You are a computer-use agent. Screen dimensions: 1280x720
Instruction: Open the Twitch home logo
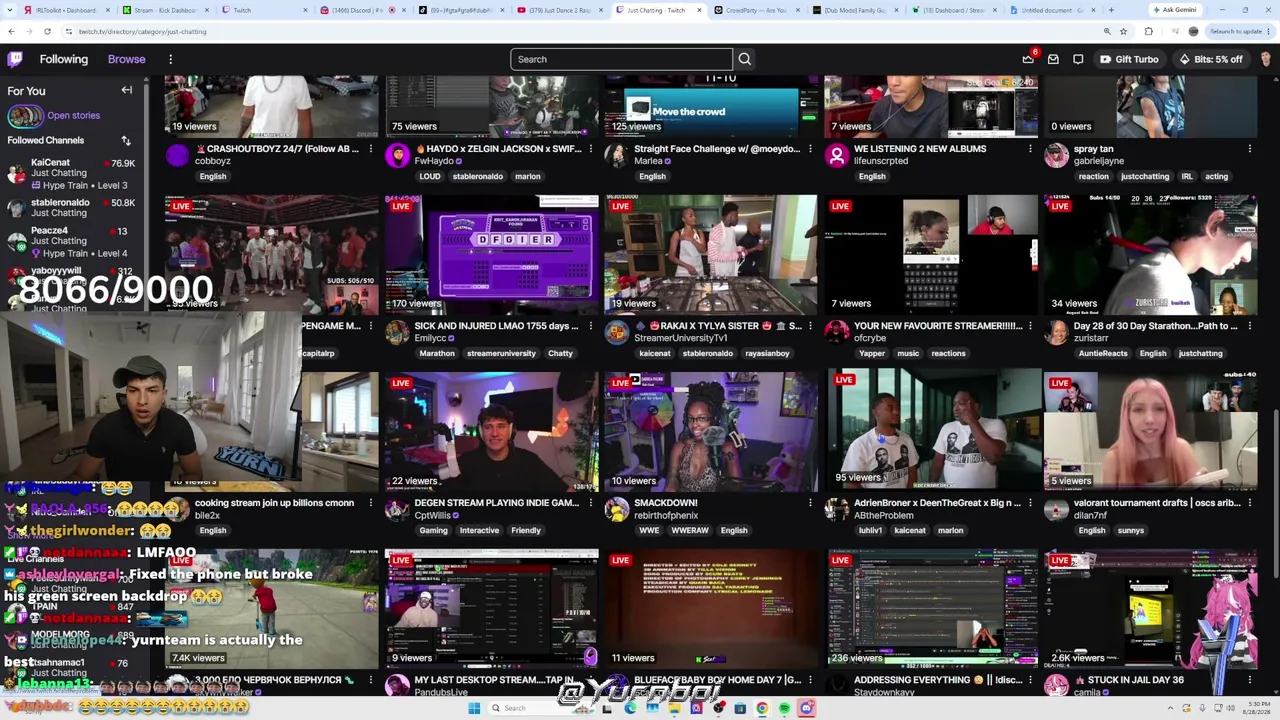(15, 59)
